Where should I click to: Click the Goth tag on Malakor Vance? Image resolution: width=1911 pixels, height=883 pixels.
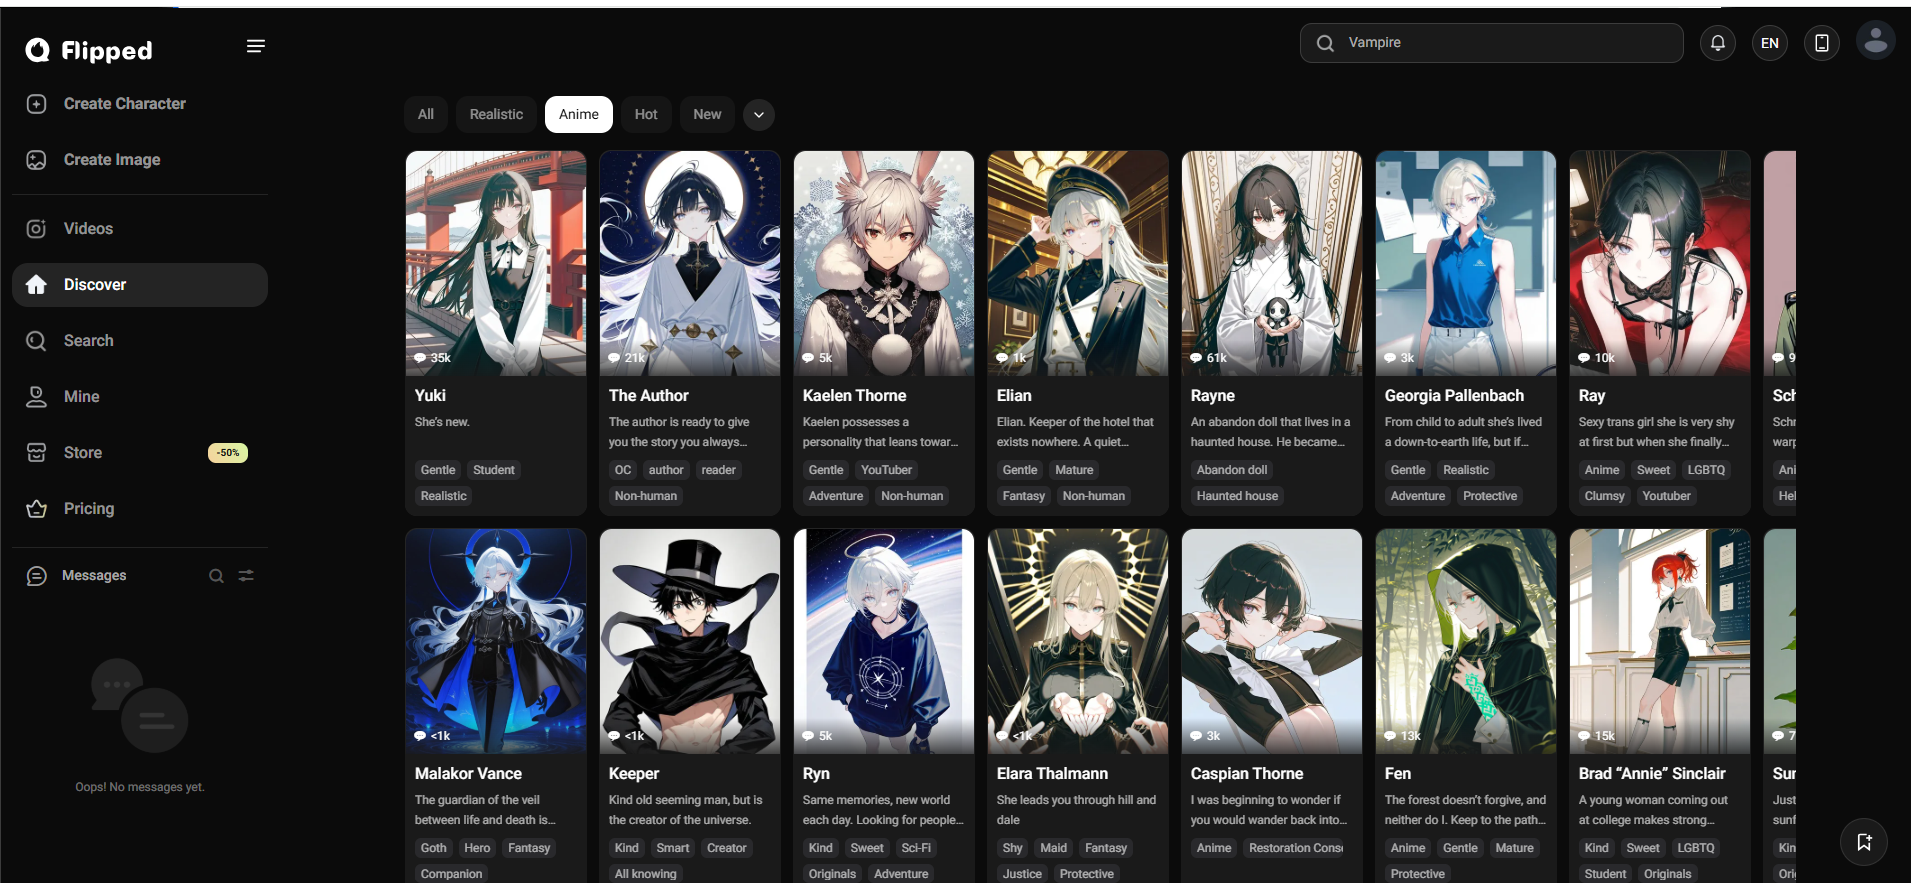tap(434, 848)
